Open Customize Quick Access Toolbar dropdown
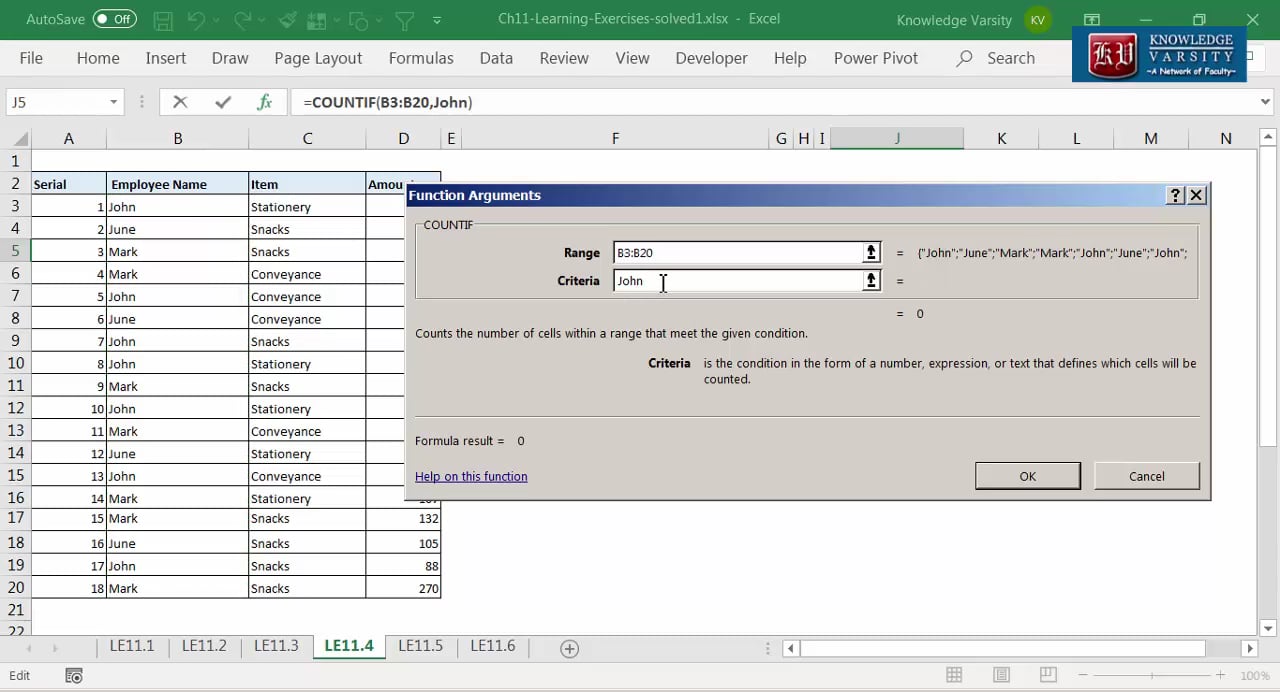This screenshot has width=1280, height=692. click(x=437, y=20)
